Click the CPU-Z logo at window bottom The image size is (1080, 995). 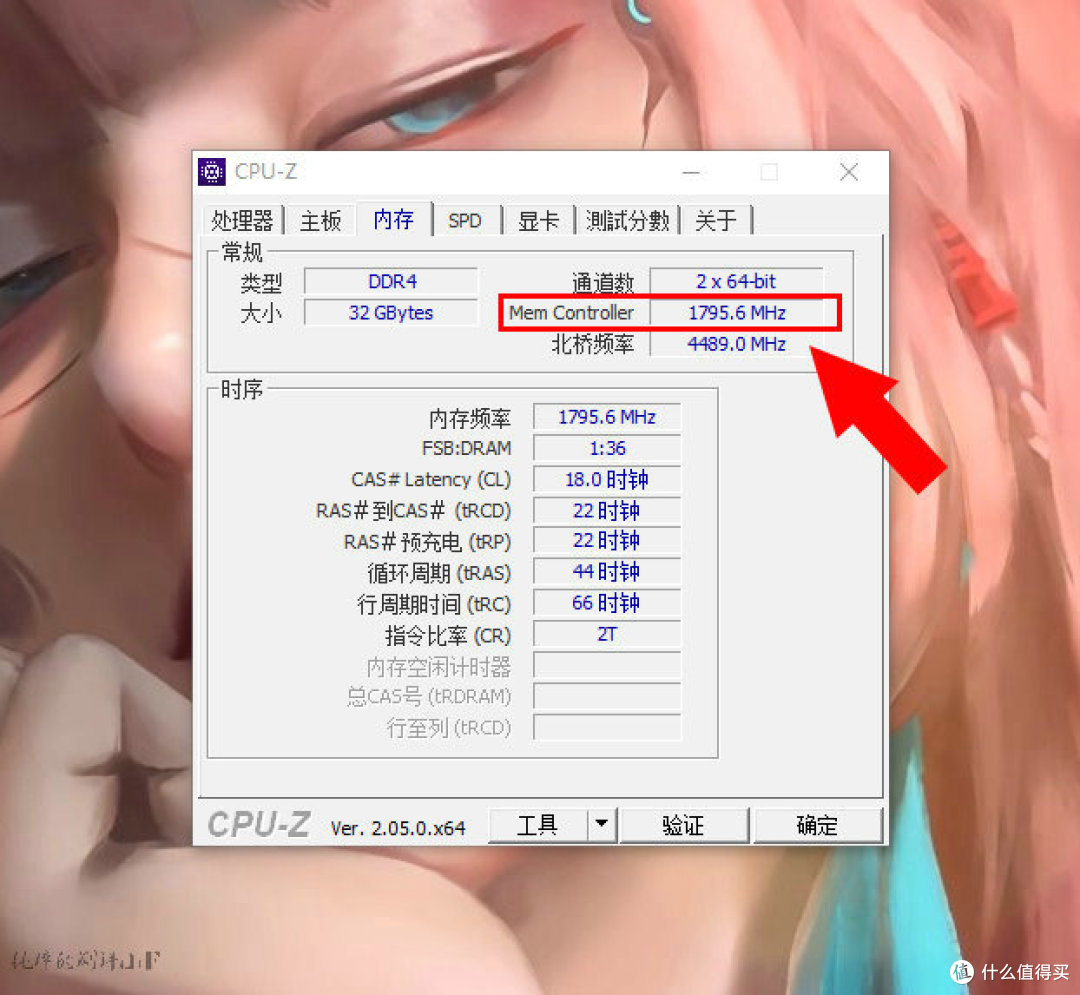pyautogui.click(x=259, y=824)
